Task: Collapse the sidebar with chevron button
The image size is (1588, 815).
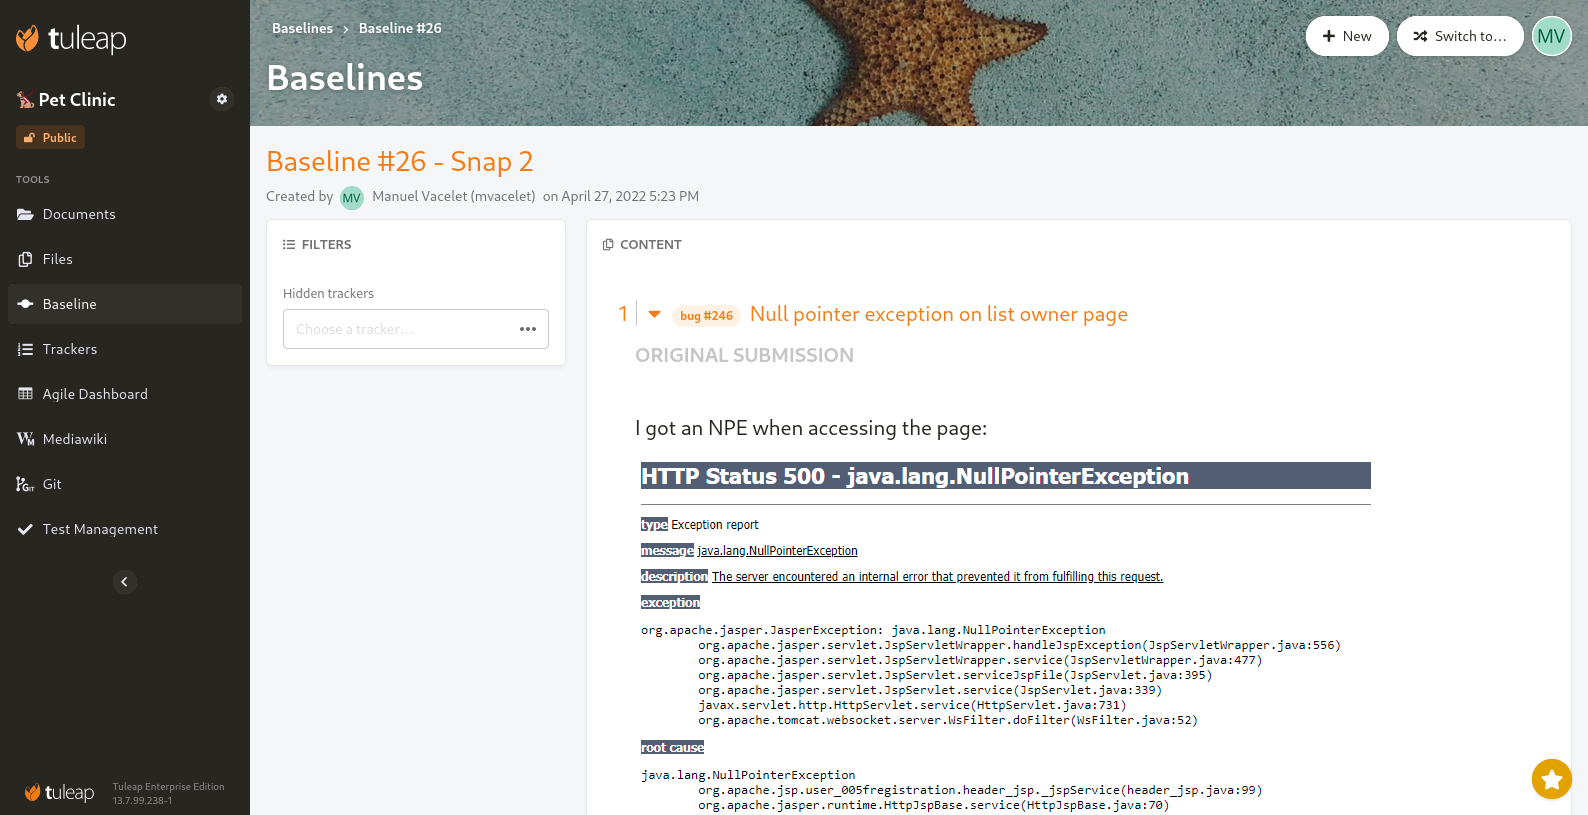Action: click(x=124, y=582)
